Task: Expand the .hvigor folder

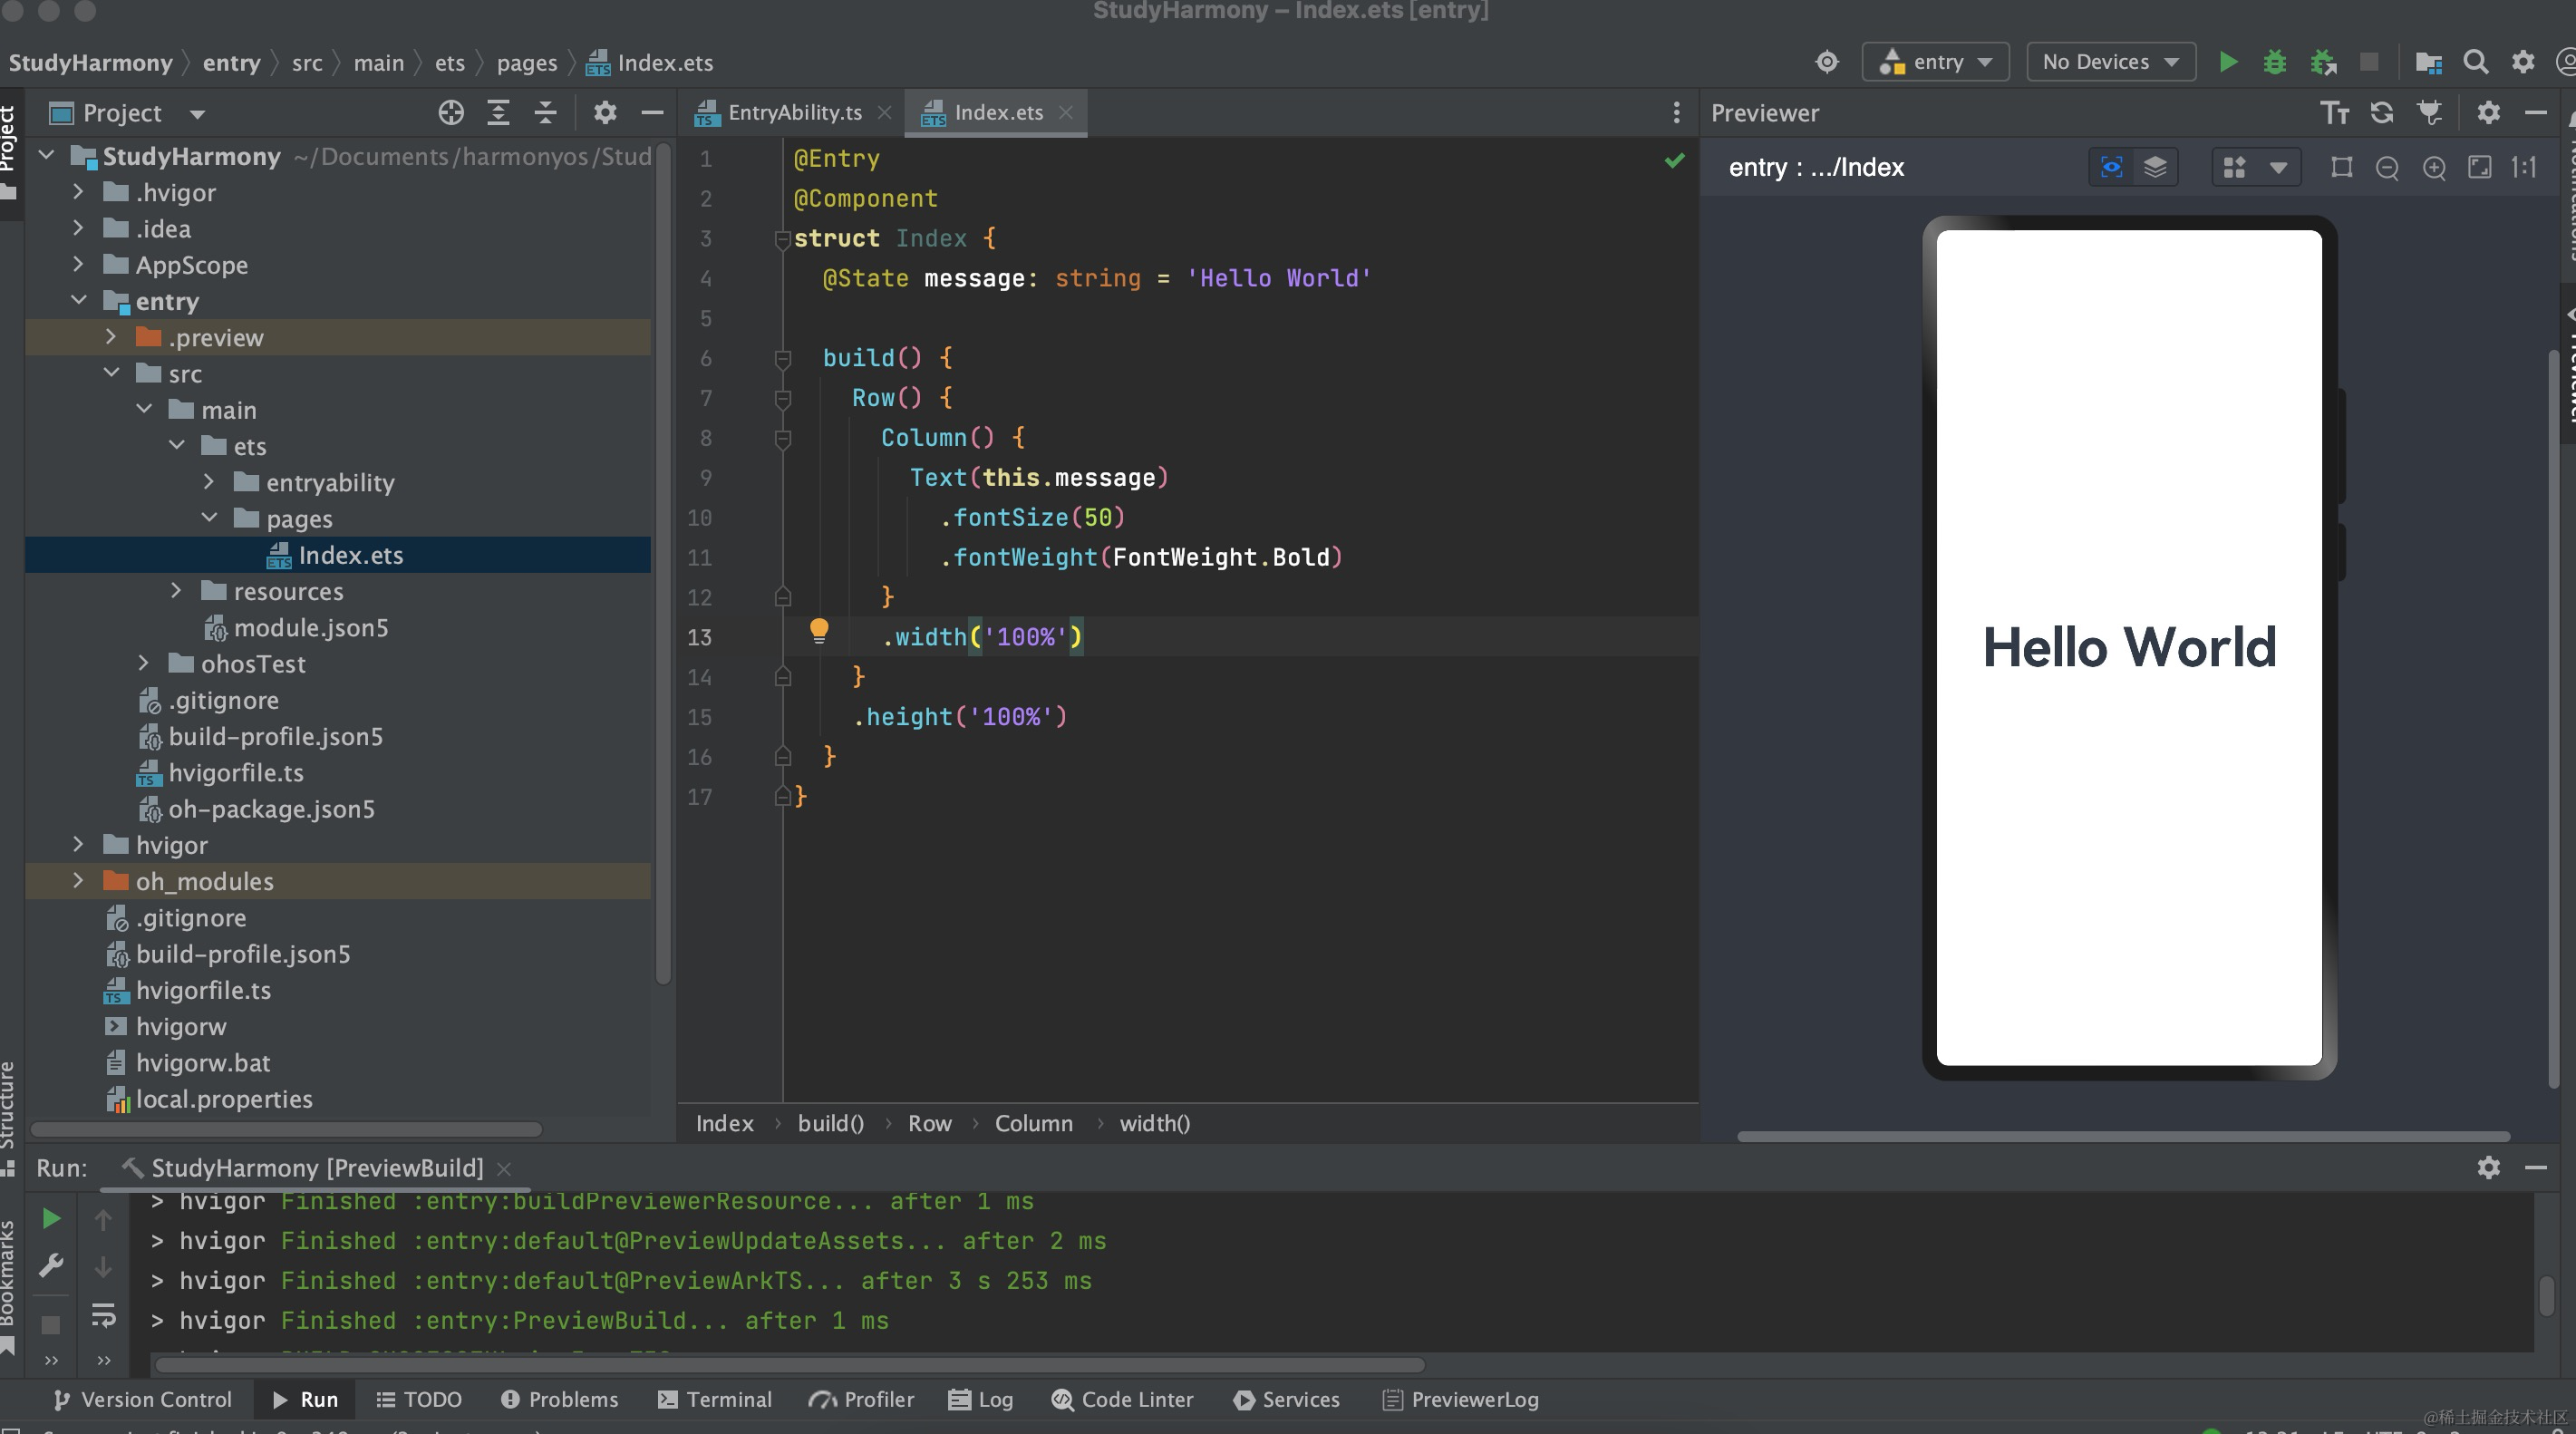Action: pos(78,192)
